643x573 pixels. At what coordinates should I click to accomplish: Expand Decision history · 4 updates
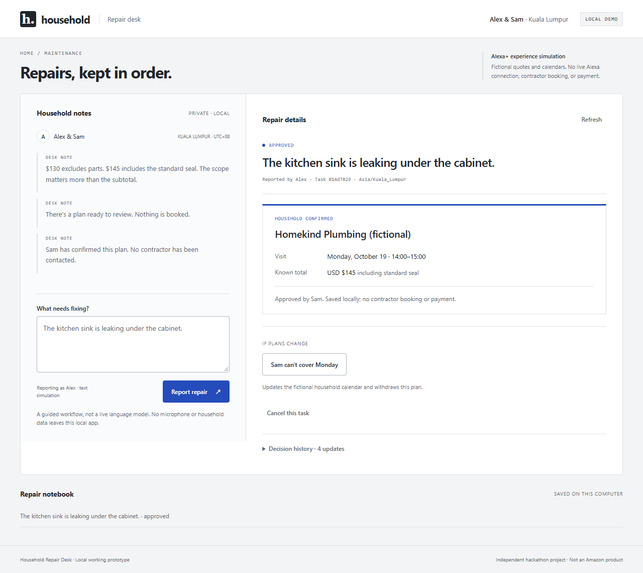[303, 449]
